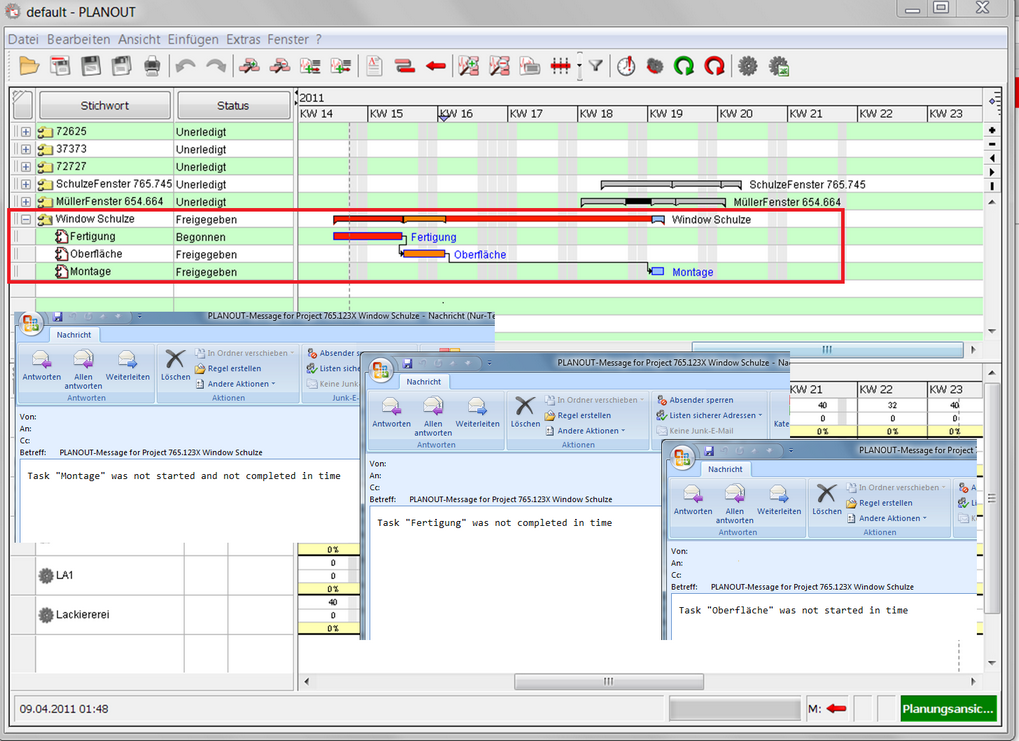Expand the 72625 project row
The height and width of the screenshot is (741, 1019).
click(25, 132)
